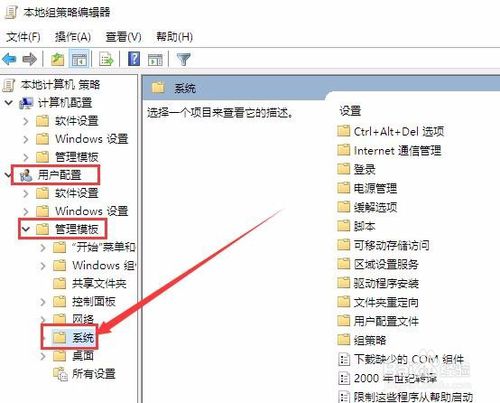Collapse the 用户配置 管理模板 node
Image resolution: width=500 pixels, height=403 pixels.
pos(26,229)
